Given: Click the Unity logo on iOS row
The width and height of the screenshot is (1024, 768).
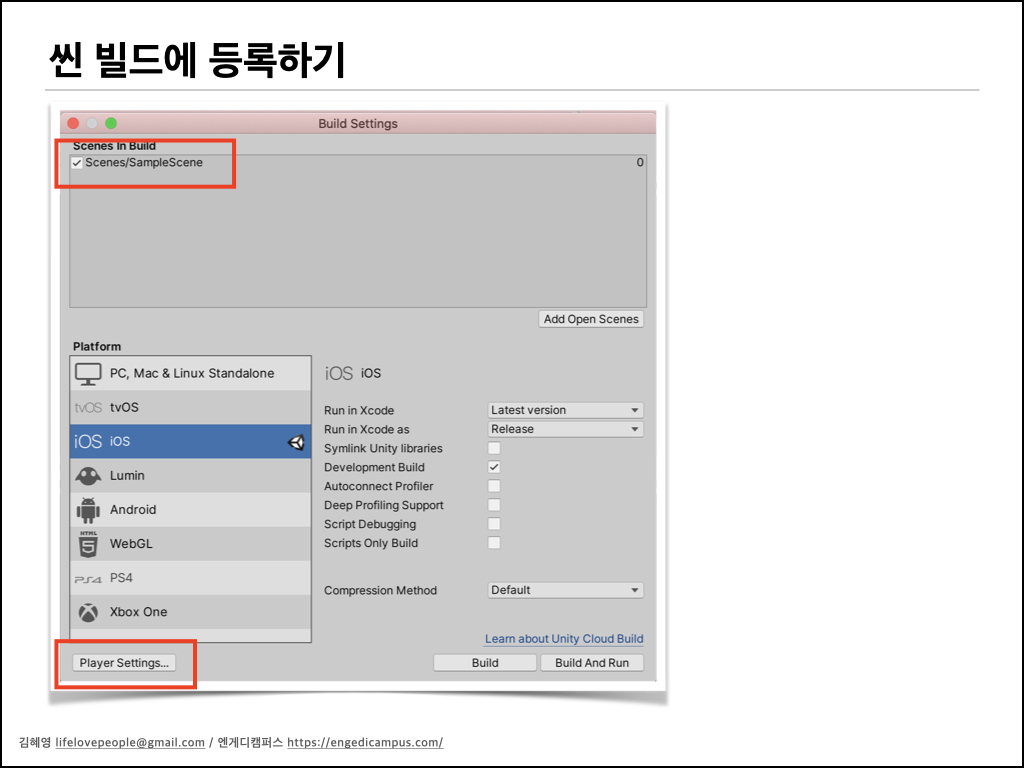Looking at the screenshot, I should (296, 442).
